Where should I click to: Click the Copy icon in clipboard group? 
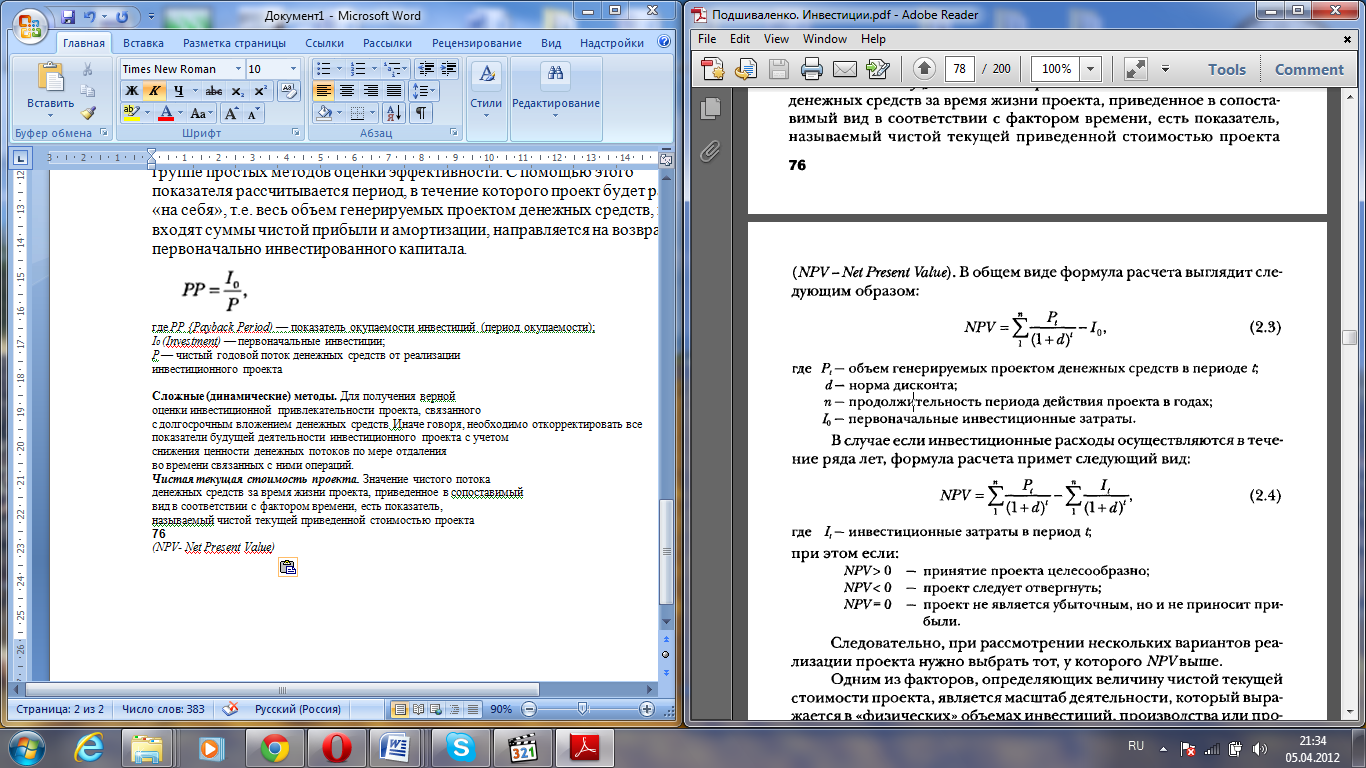(x=88, y=92)
